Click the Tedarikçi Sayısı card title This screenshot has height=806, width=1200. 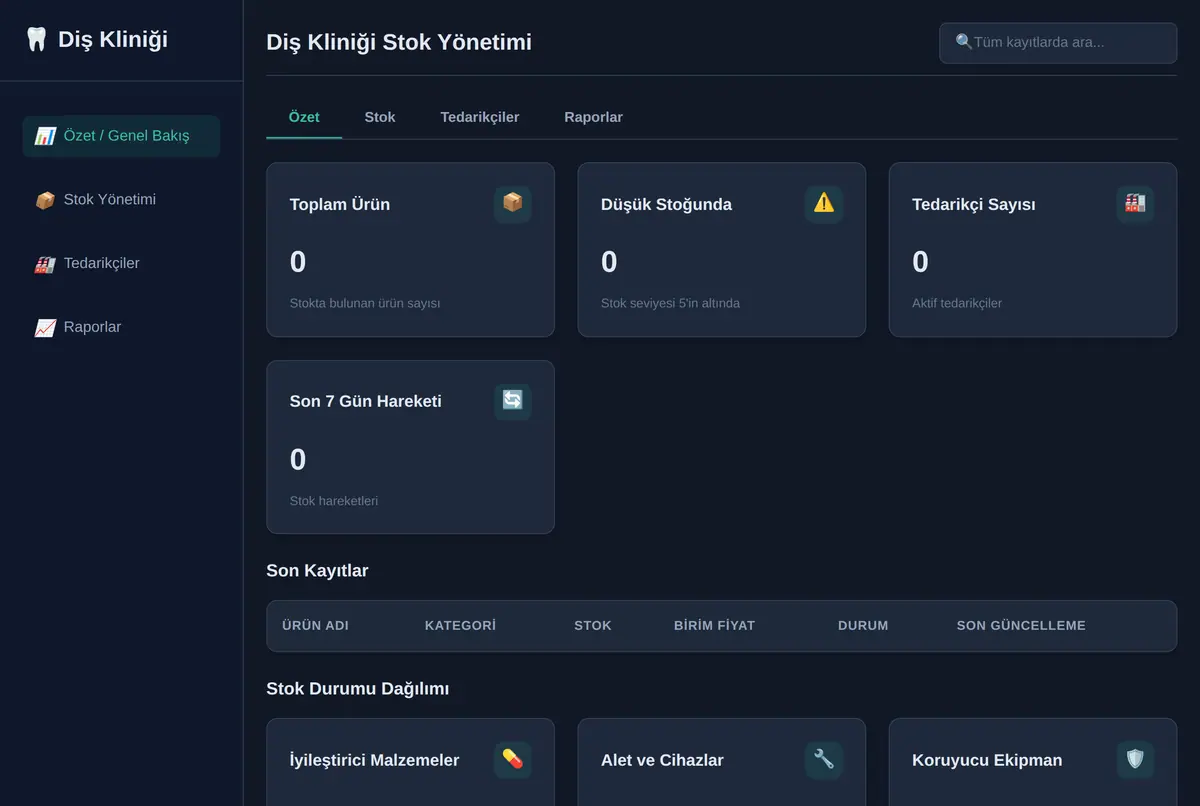tap(974, 204)
